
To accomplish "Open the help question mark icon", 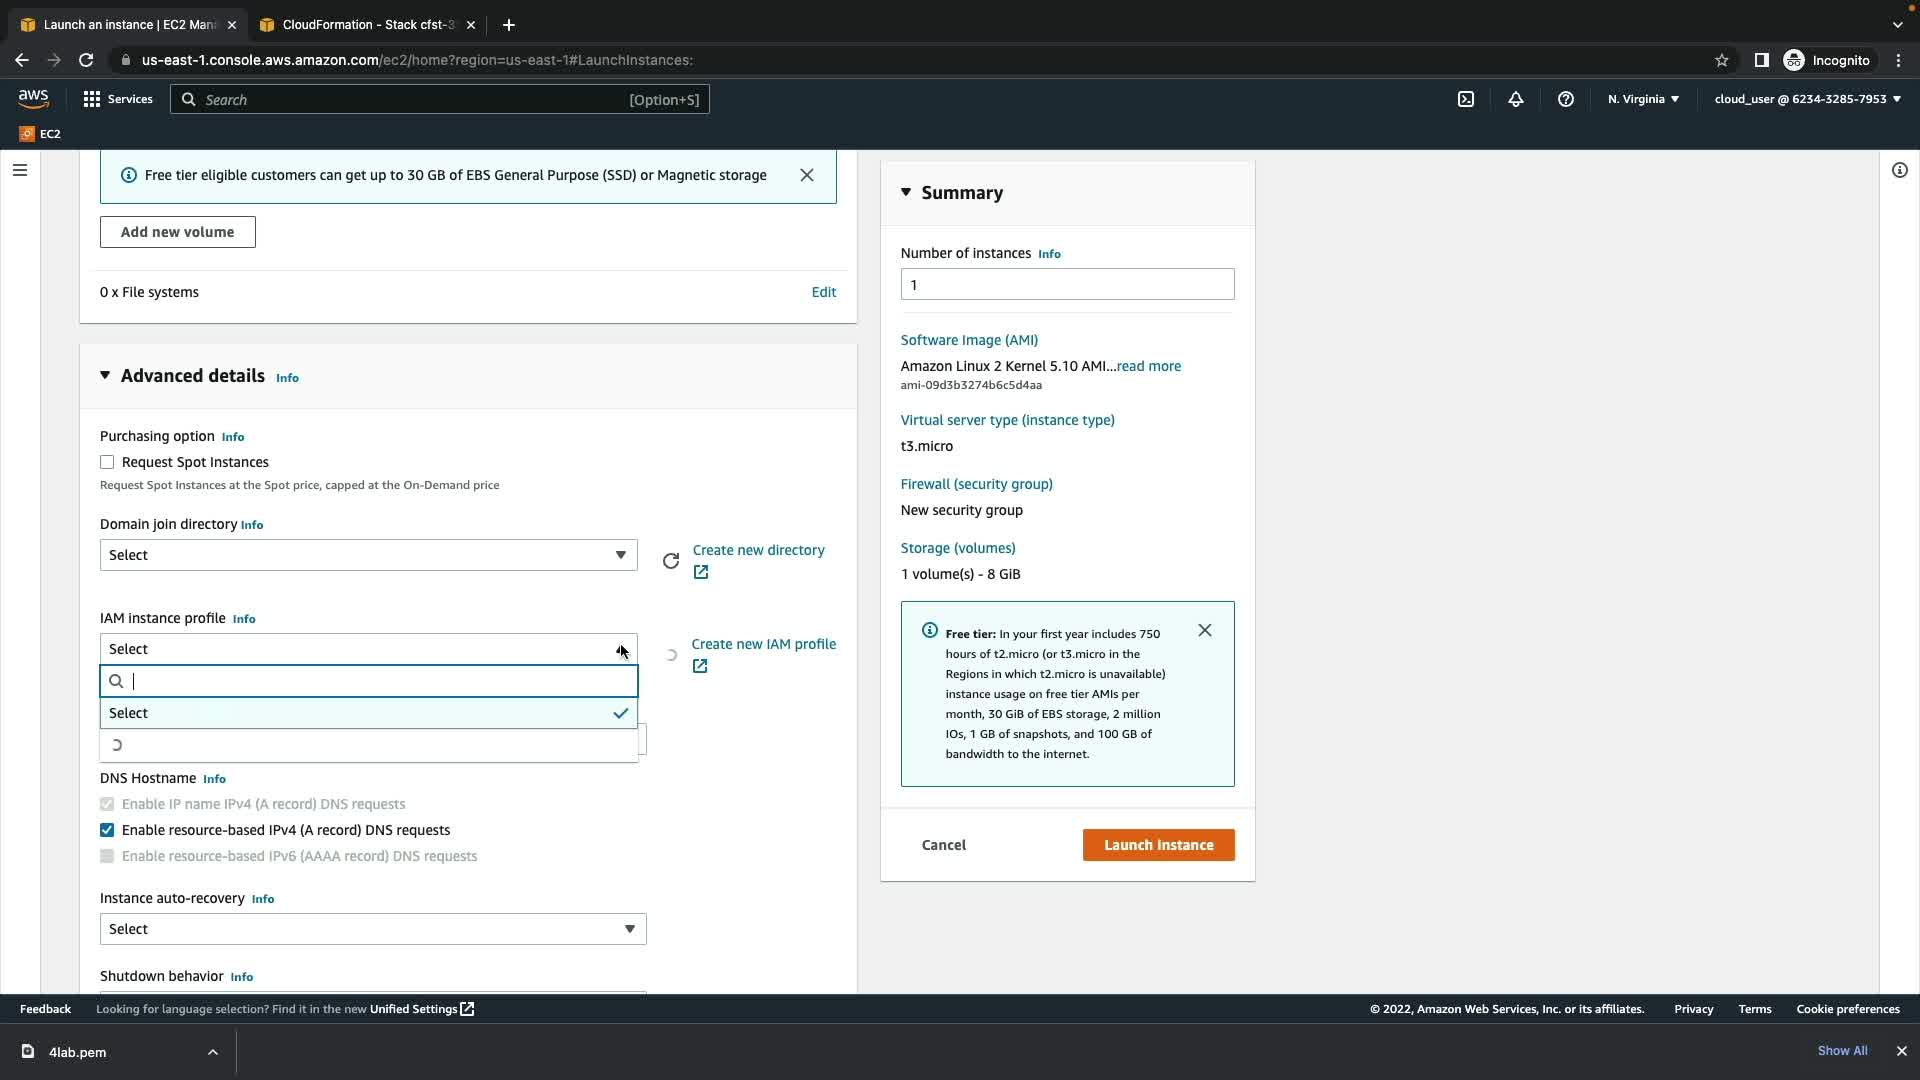I will pos(1565,99).
